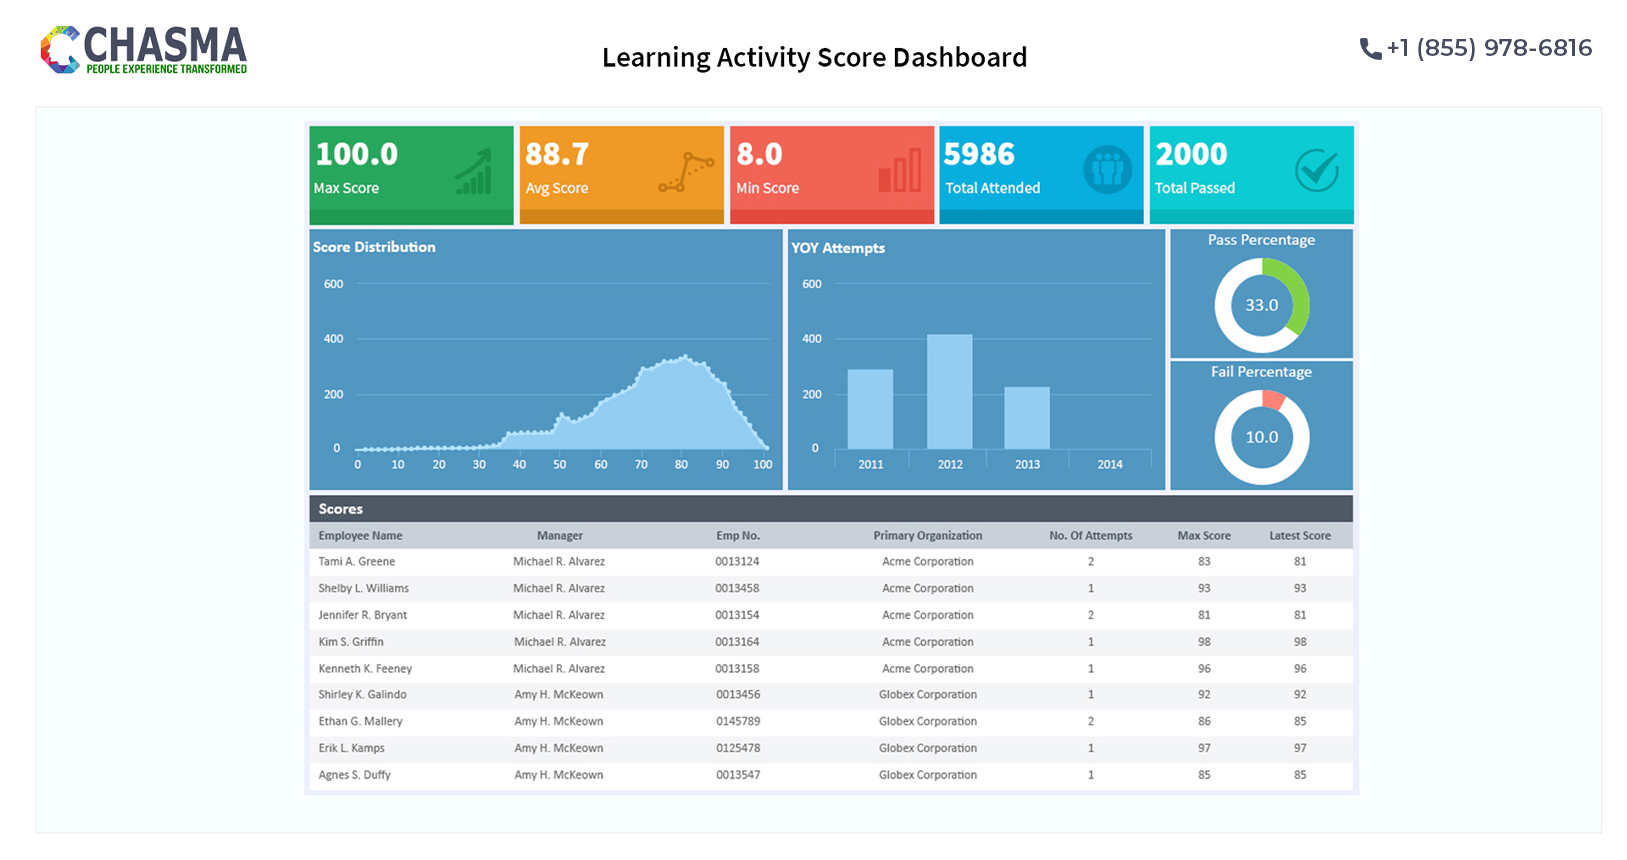This screenshot has height=860, width=1627.
Task: Click the Min Score bar chart icon
Action: click(x=899, y=171)
